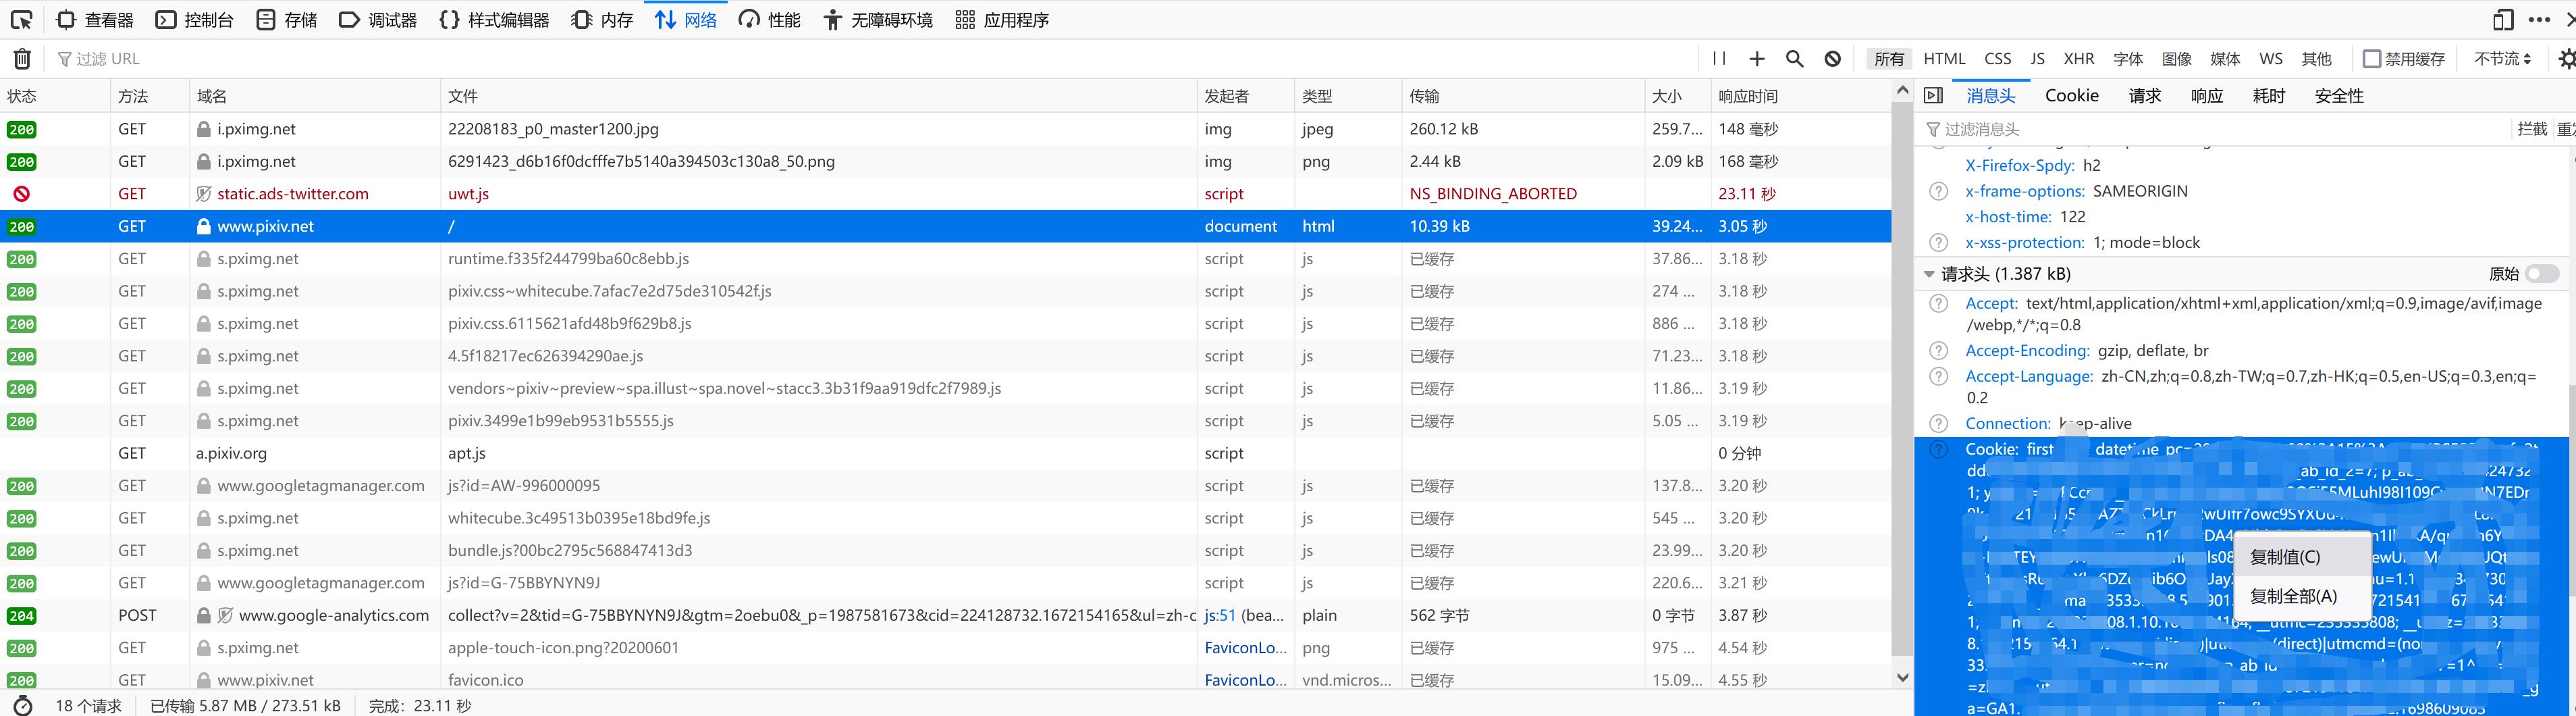
Task: Filter requests by XHR
Action: coord(2079,59)
